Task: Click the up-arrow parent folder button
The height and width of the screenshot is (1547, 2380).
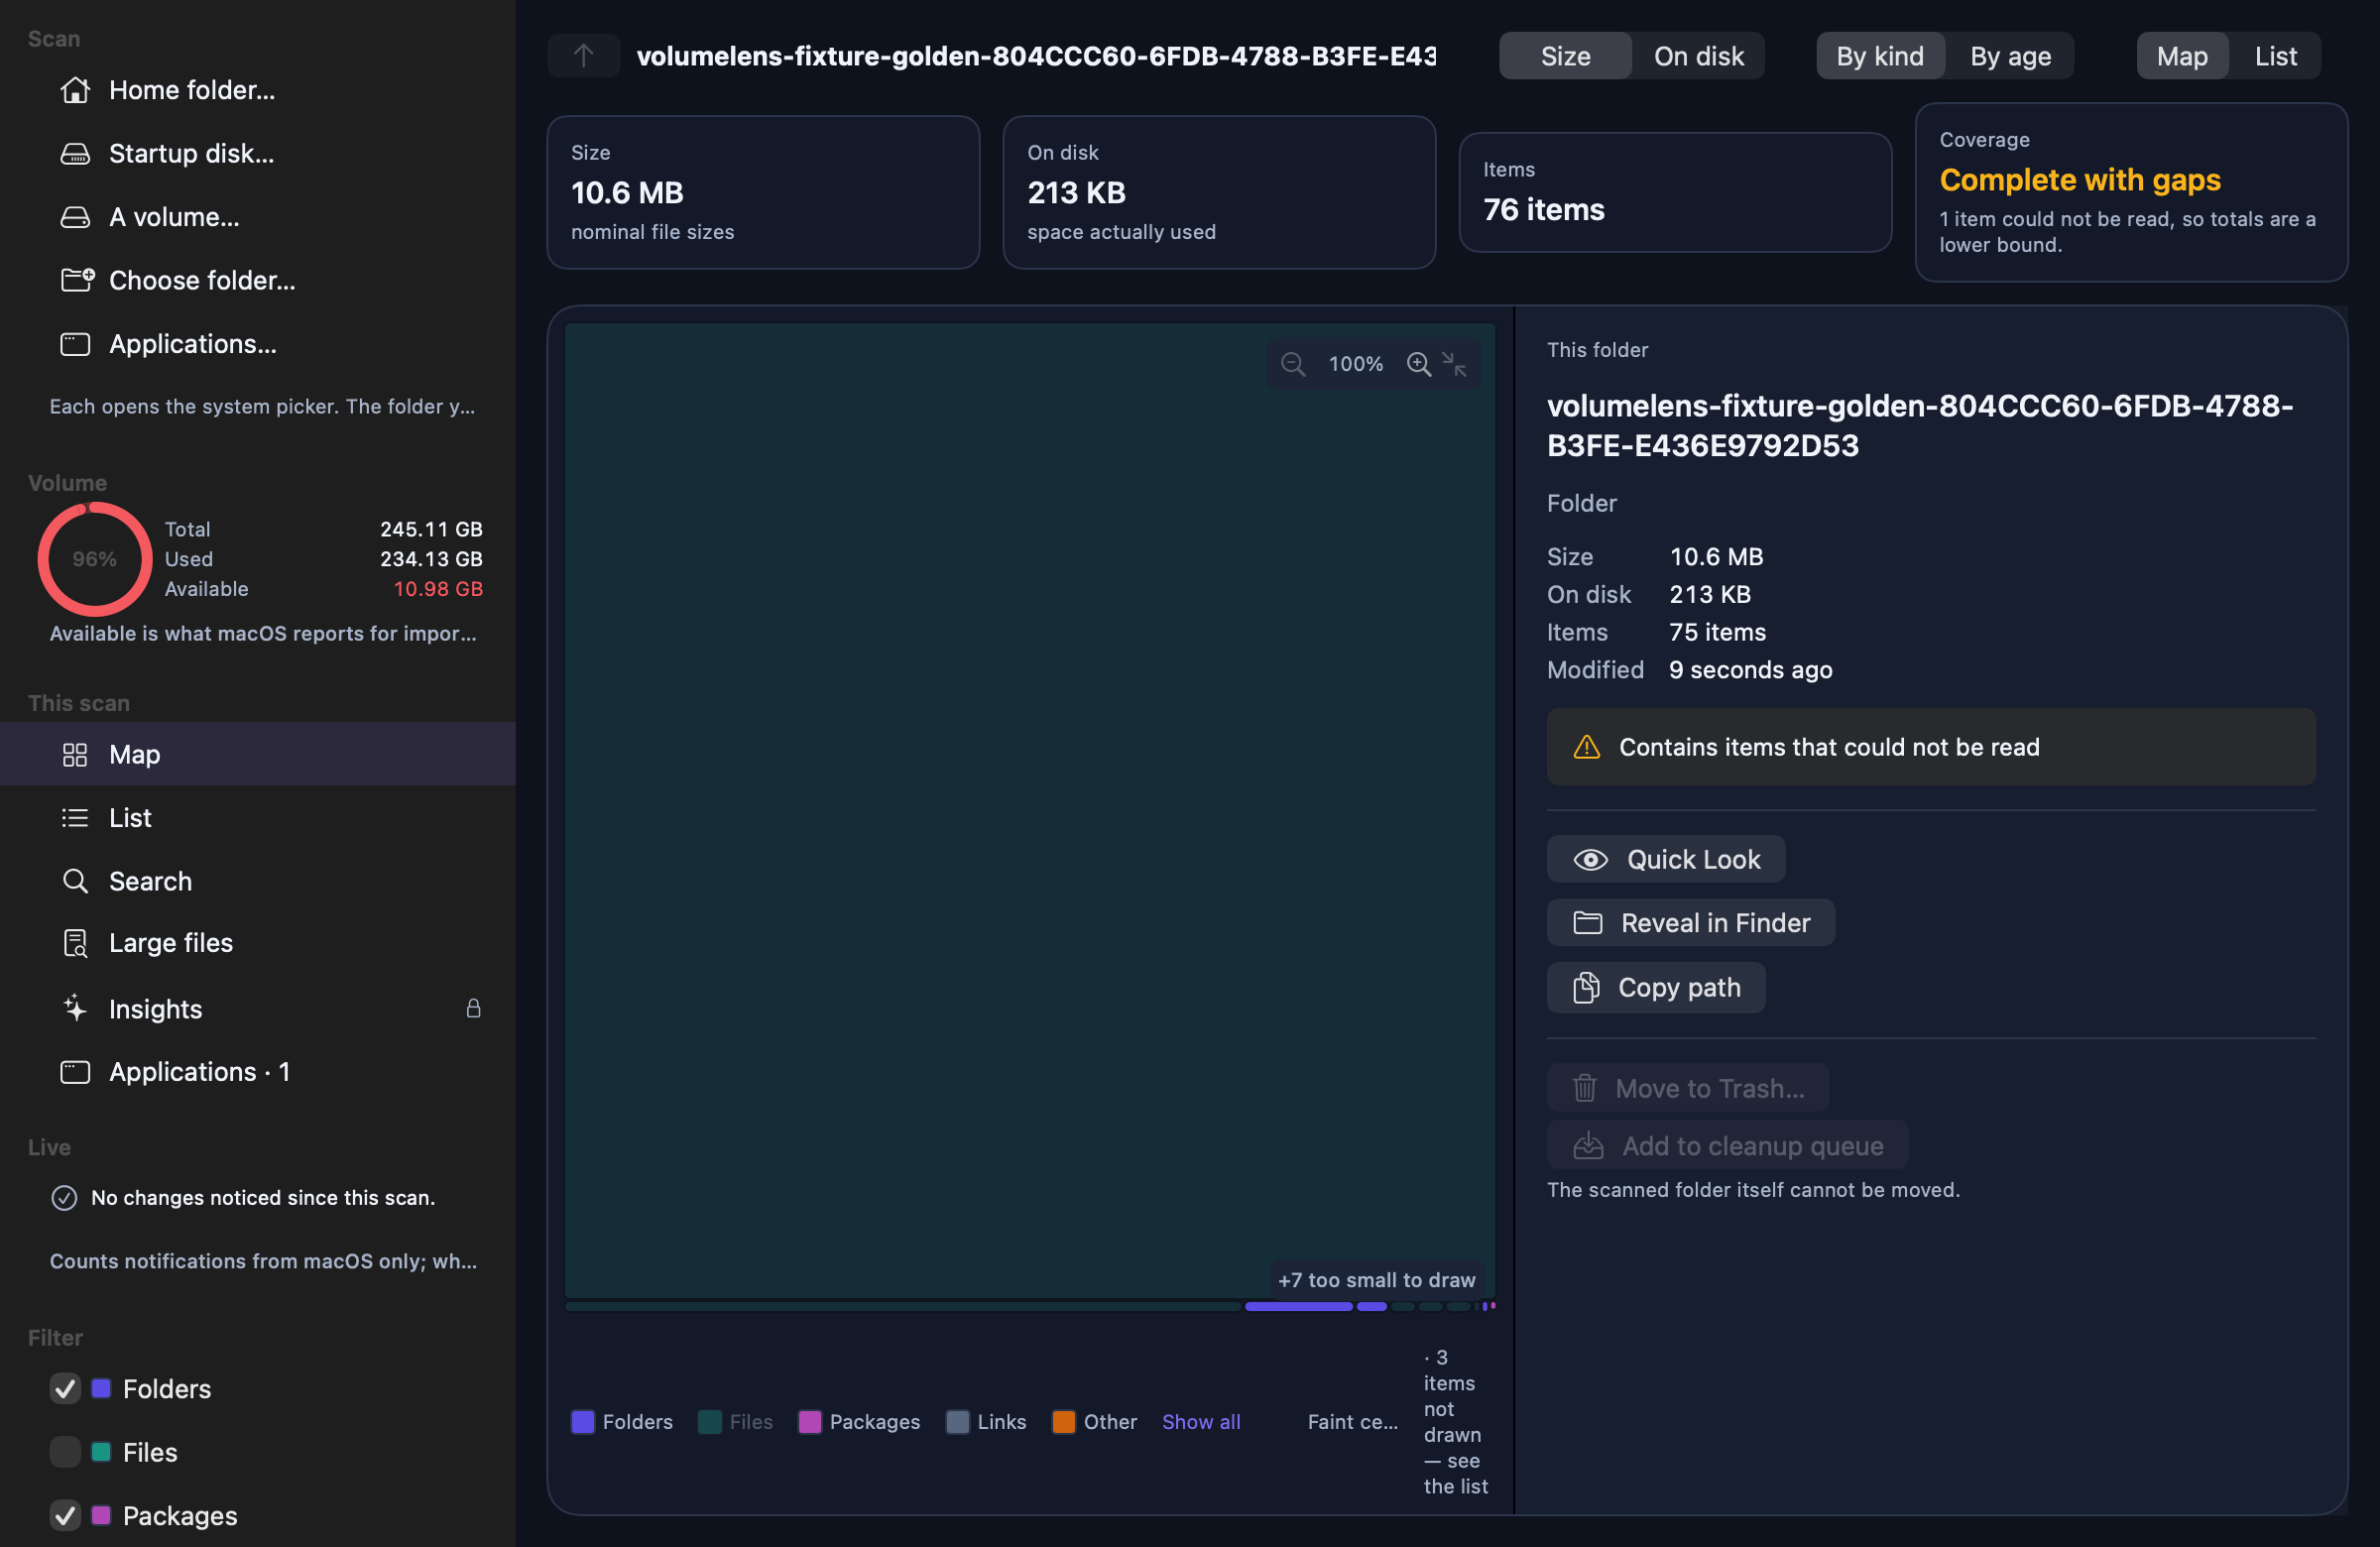Action: [583, 56]
